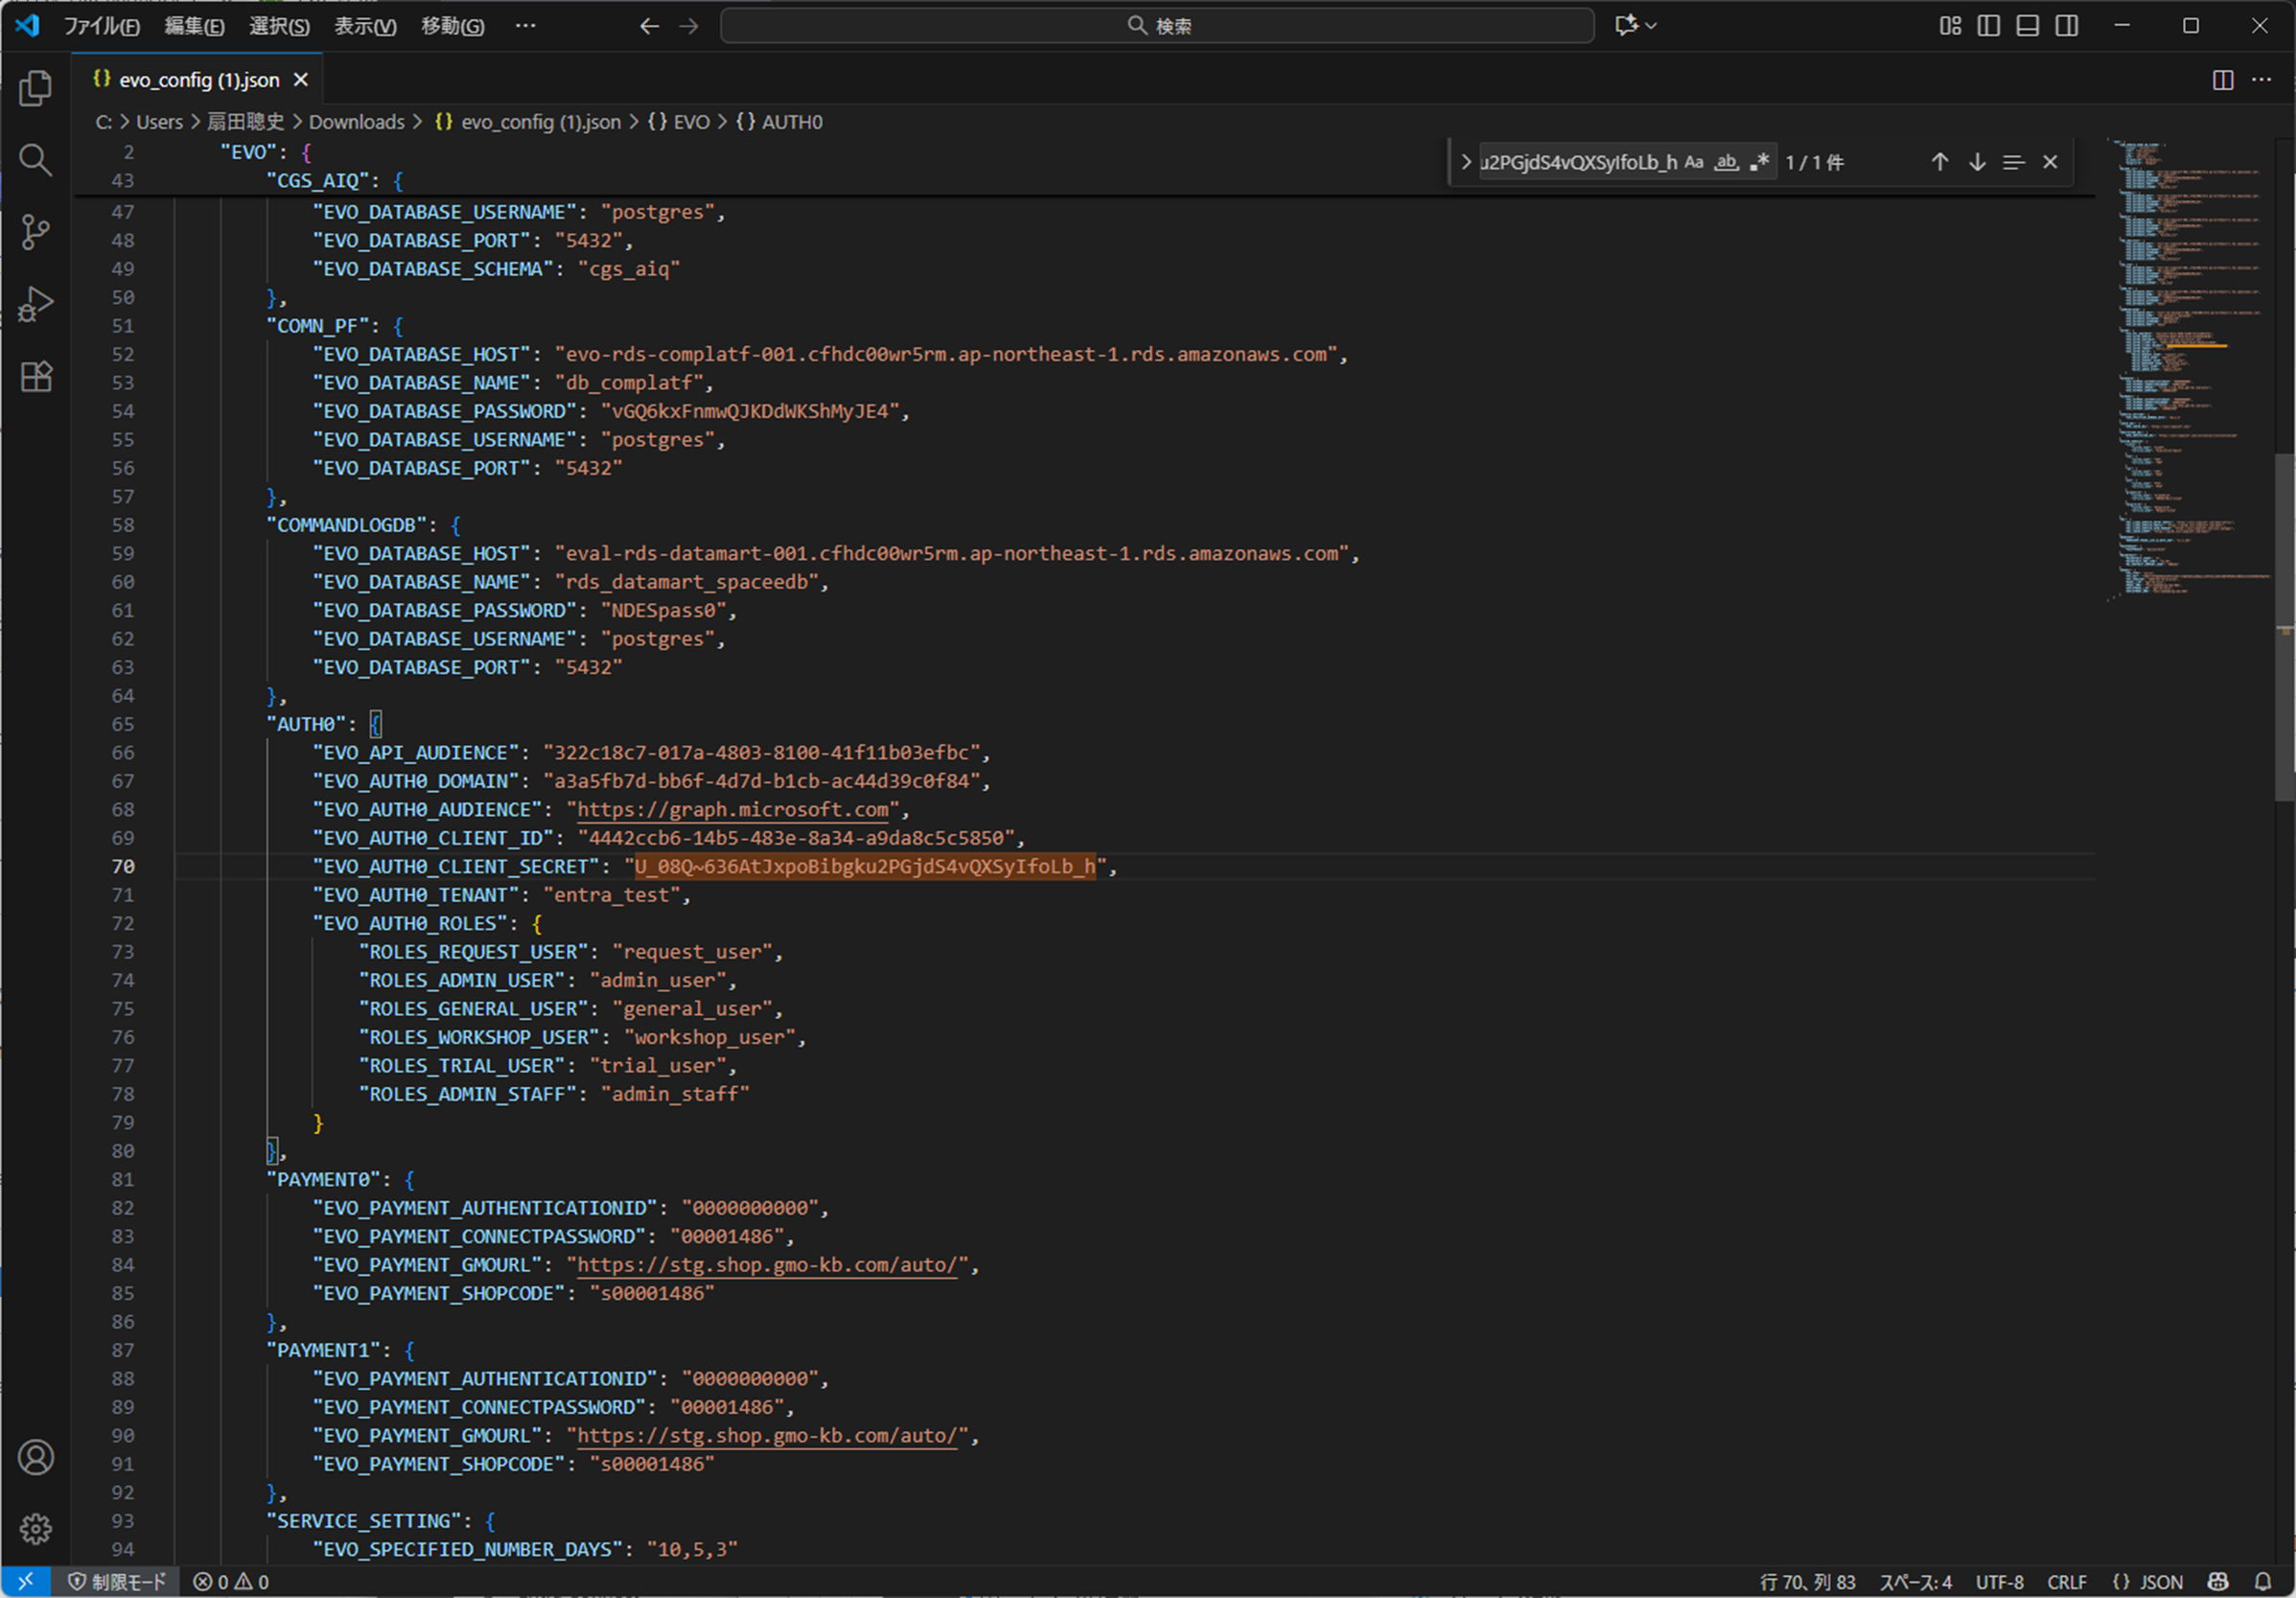The width and height of the screenshot is (2296, 1598).
Task: Select the evo_config (1).json tab
Action: tap(198, 80)
